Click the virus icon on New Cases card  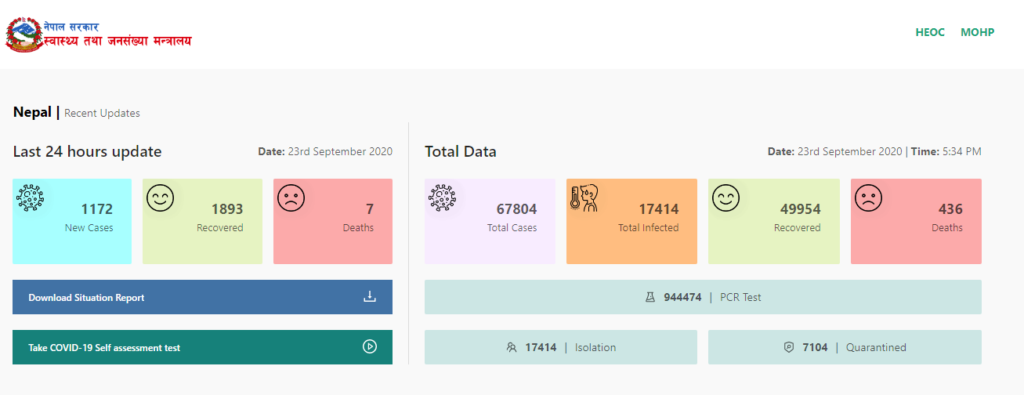click(30, 198)
